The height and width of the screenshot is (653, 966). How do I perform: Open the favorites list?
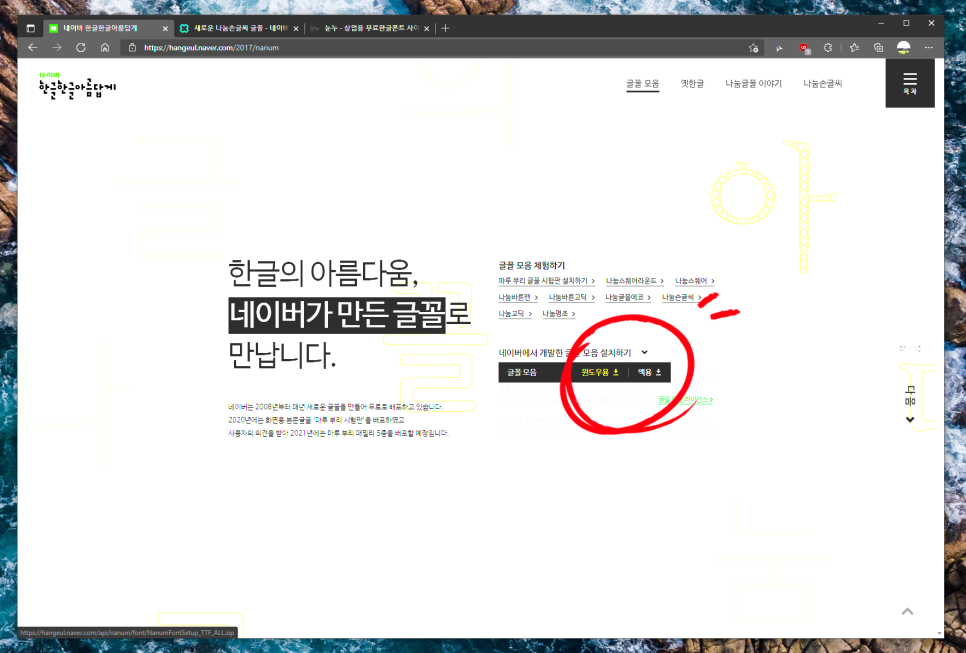click(x=854, y=47)
